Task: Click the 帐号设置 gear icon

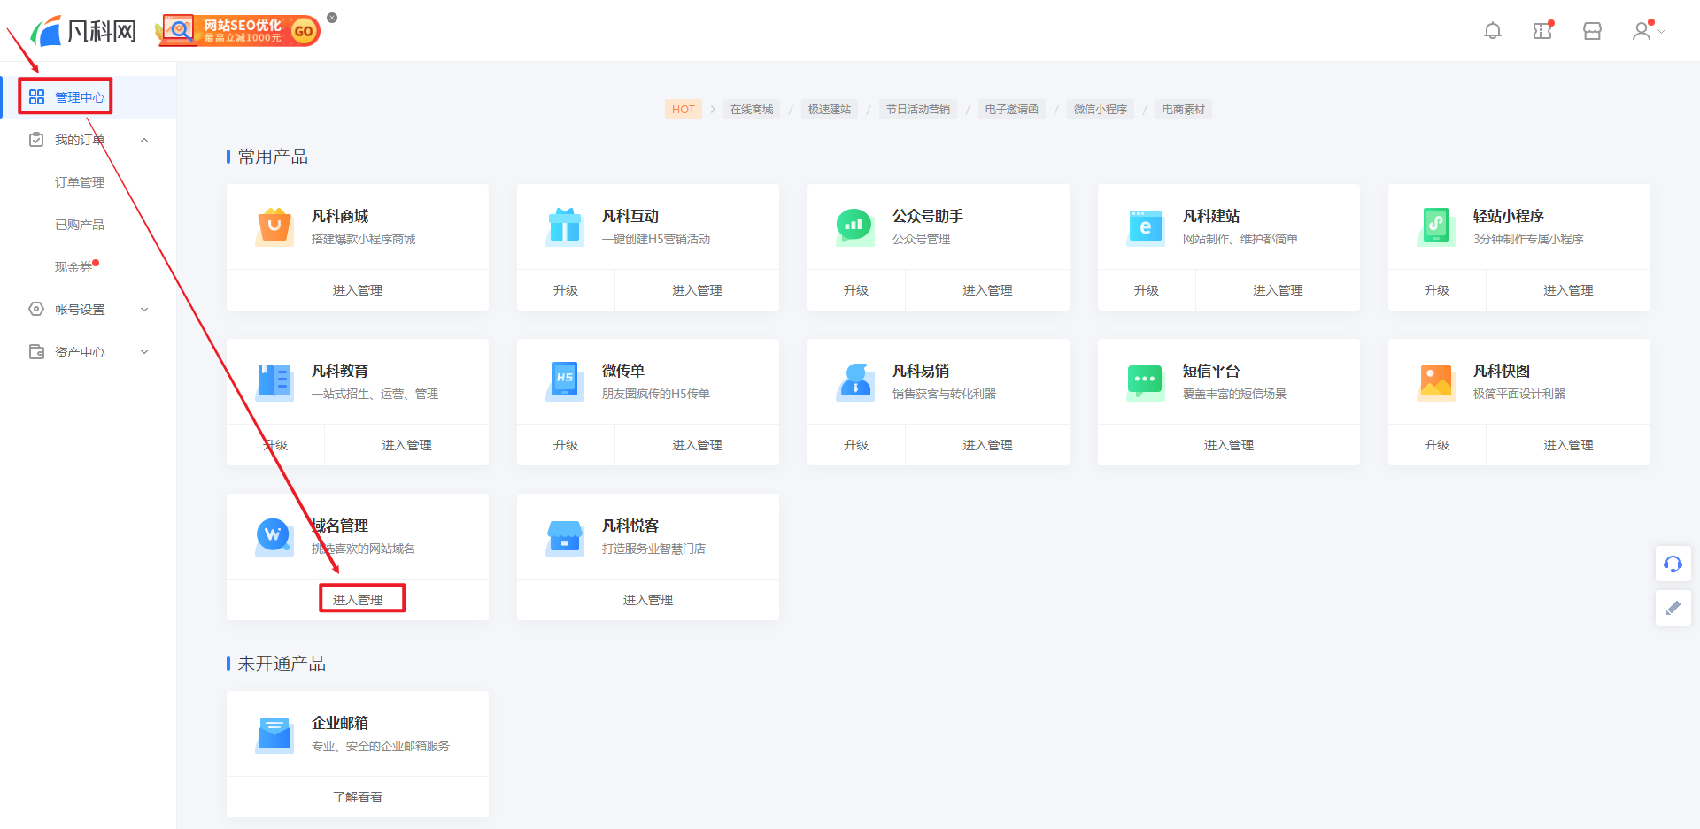Action: pyautogui.click(x=36, y=309)
